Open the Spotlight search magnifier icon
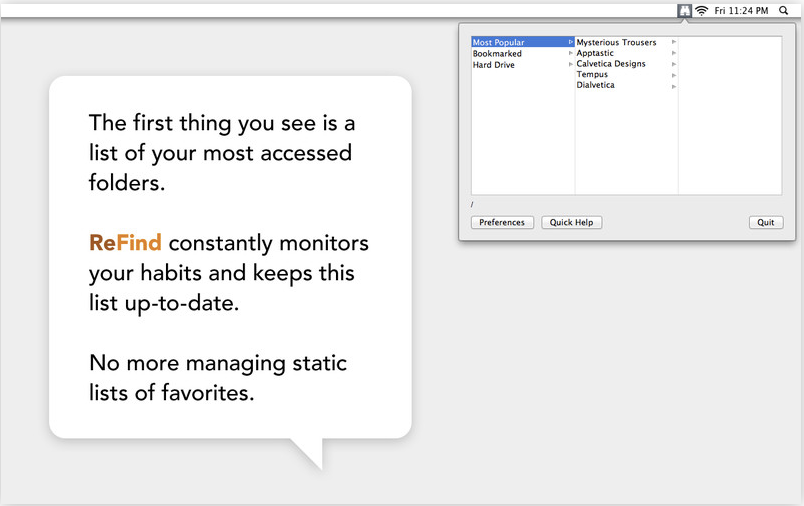804x506 pixels. pos(783,10)
